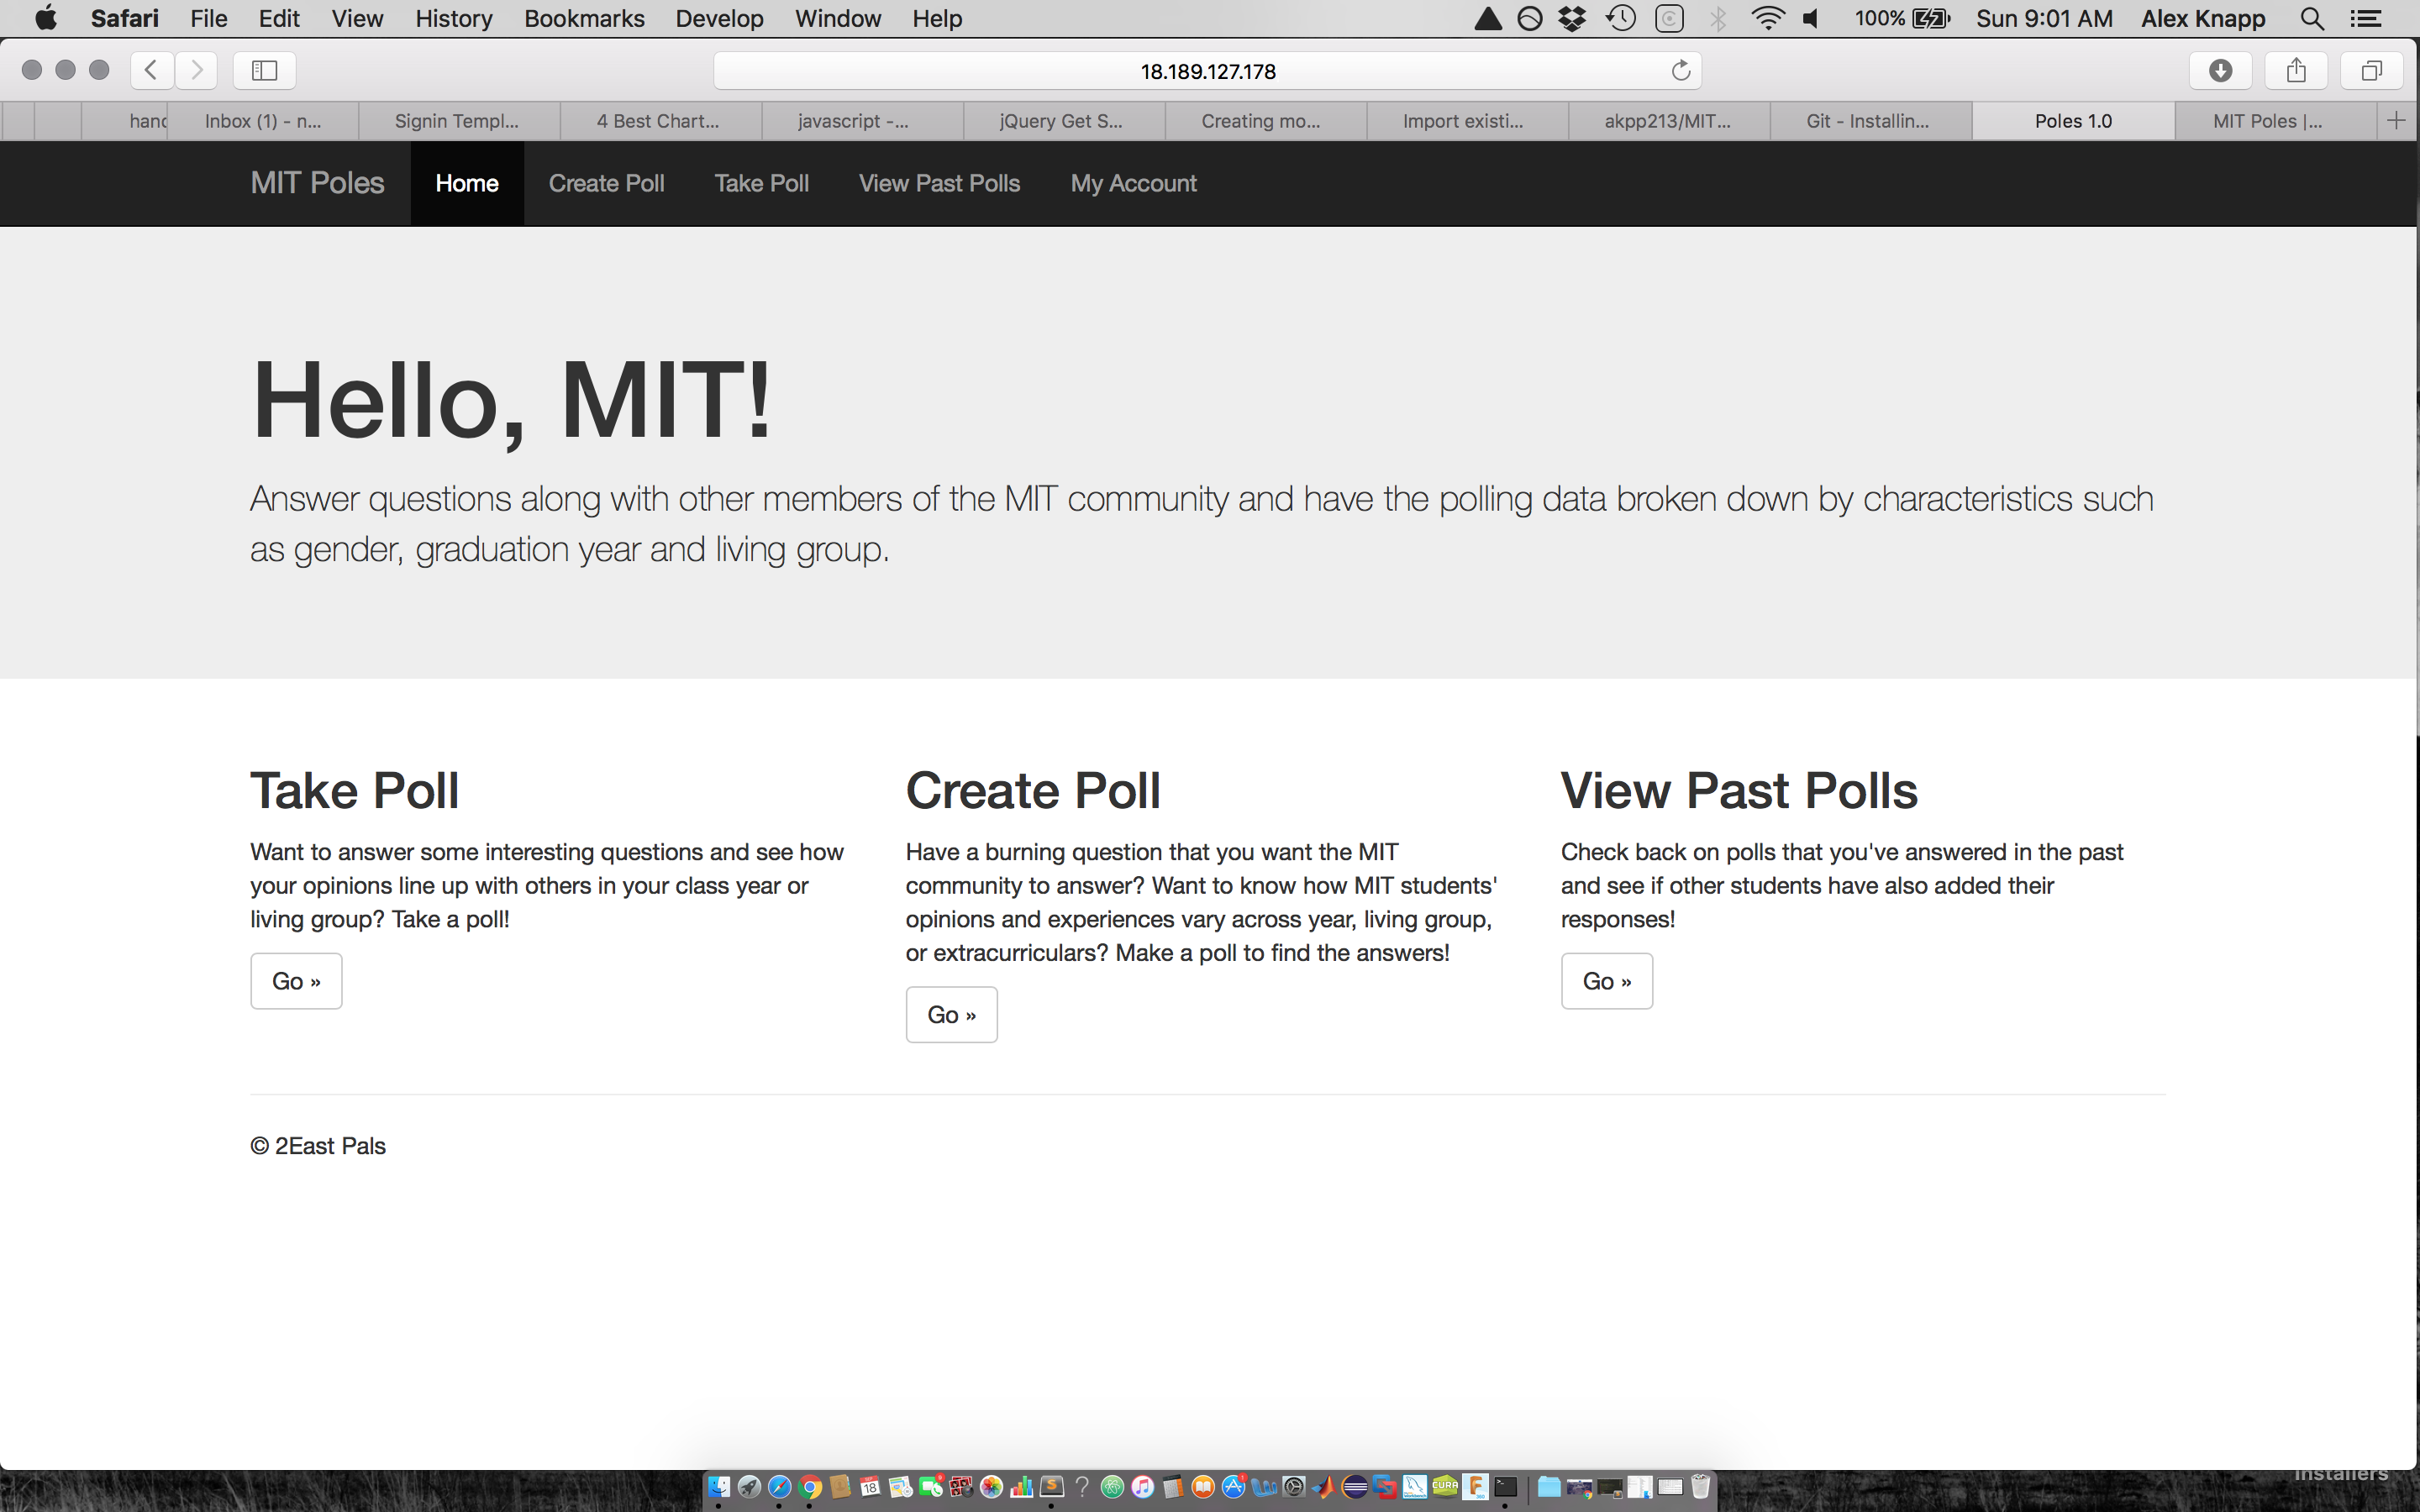Click the Safari back arrow button
Screen dimensions: 2420x1512
pos(151,70)
